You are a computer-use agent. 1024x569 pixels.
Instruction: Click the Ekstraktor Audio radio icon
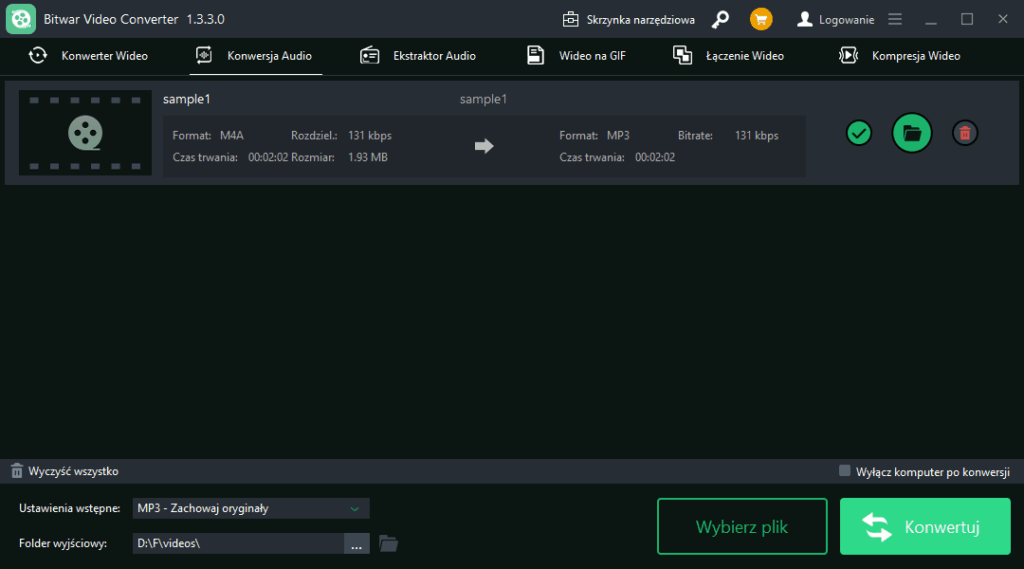[370, 56]
